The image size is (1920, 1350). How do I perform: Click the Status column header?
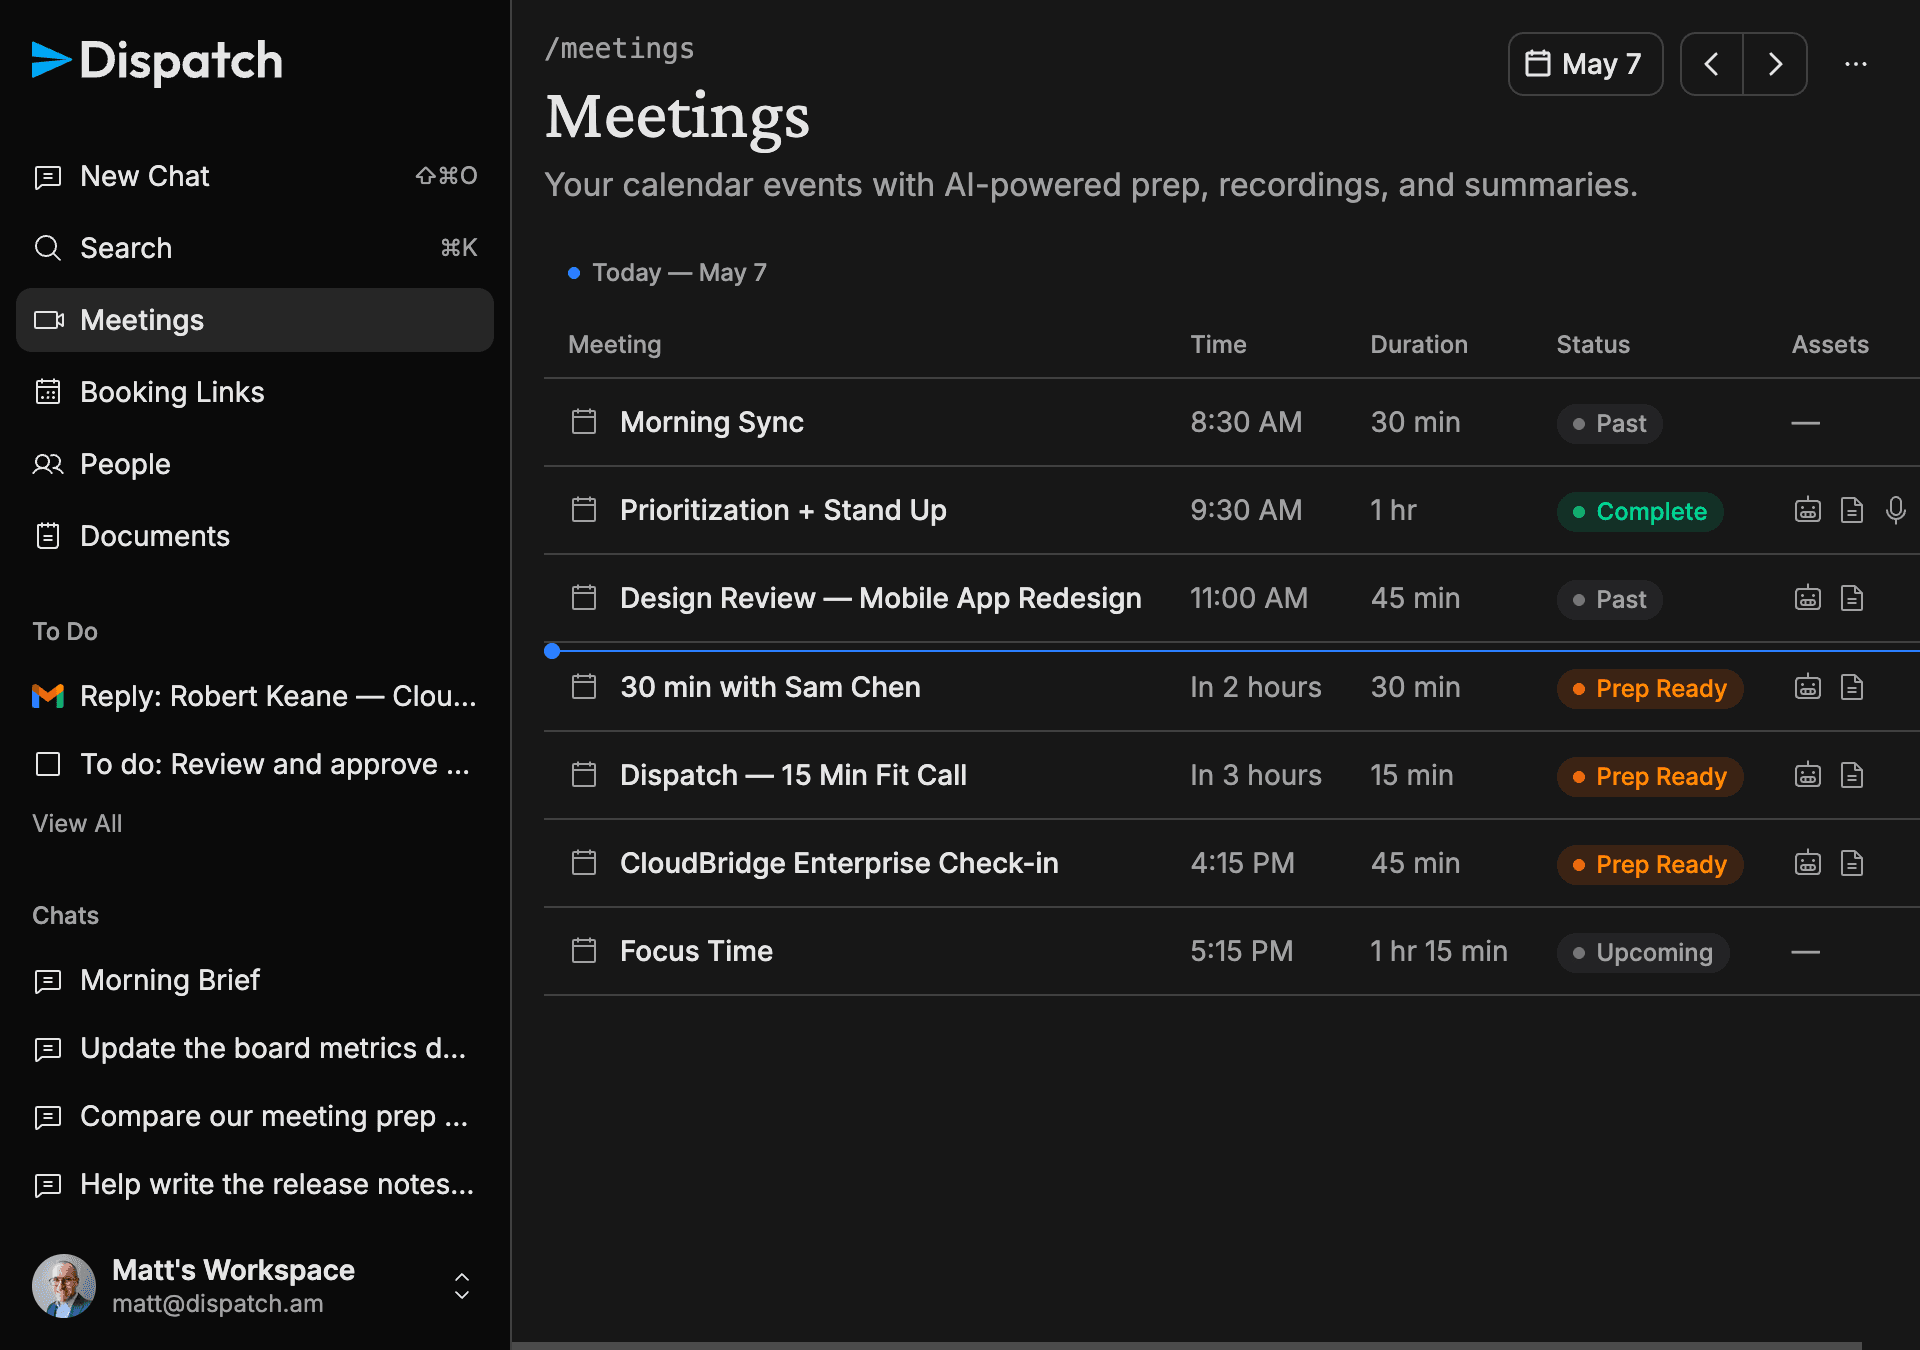pos(1593,344)
